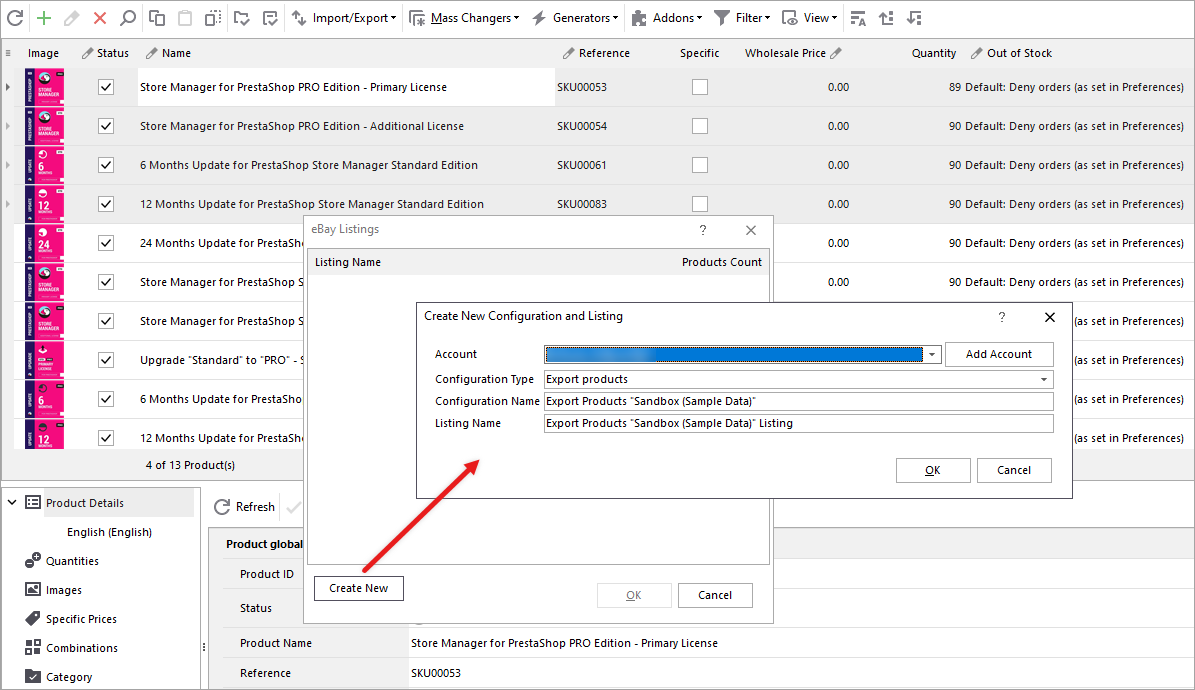Click the green Add product plus icon
The image size is (1195, 690).
(44, 18)
